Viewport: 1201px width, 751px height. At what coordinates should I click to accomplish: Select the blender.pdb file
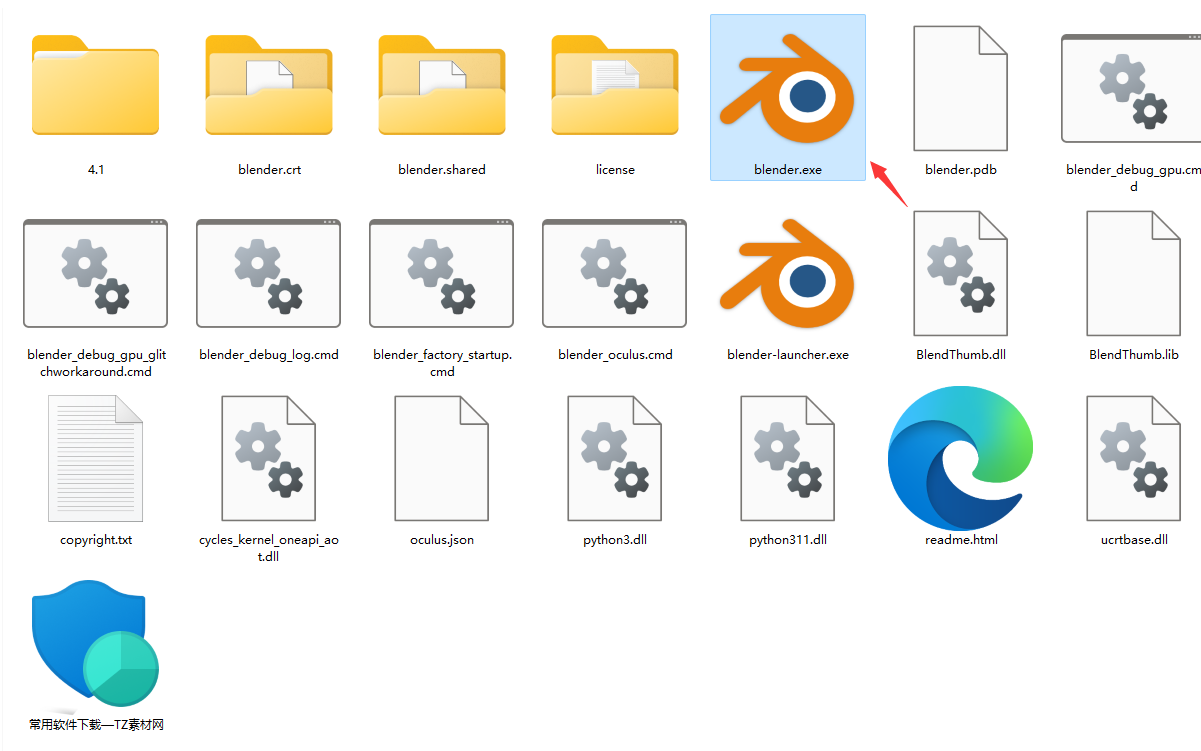click(x=960, y=90)
